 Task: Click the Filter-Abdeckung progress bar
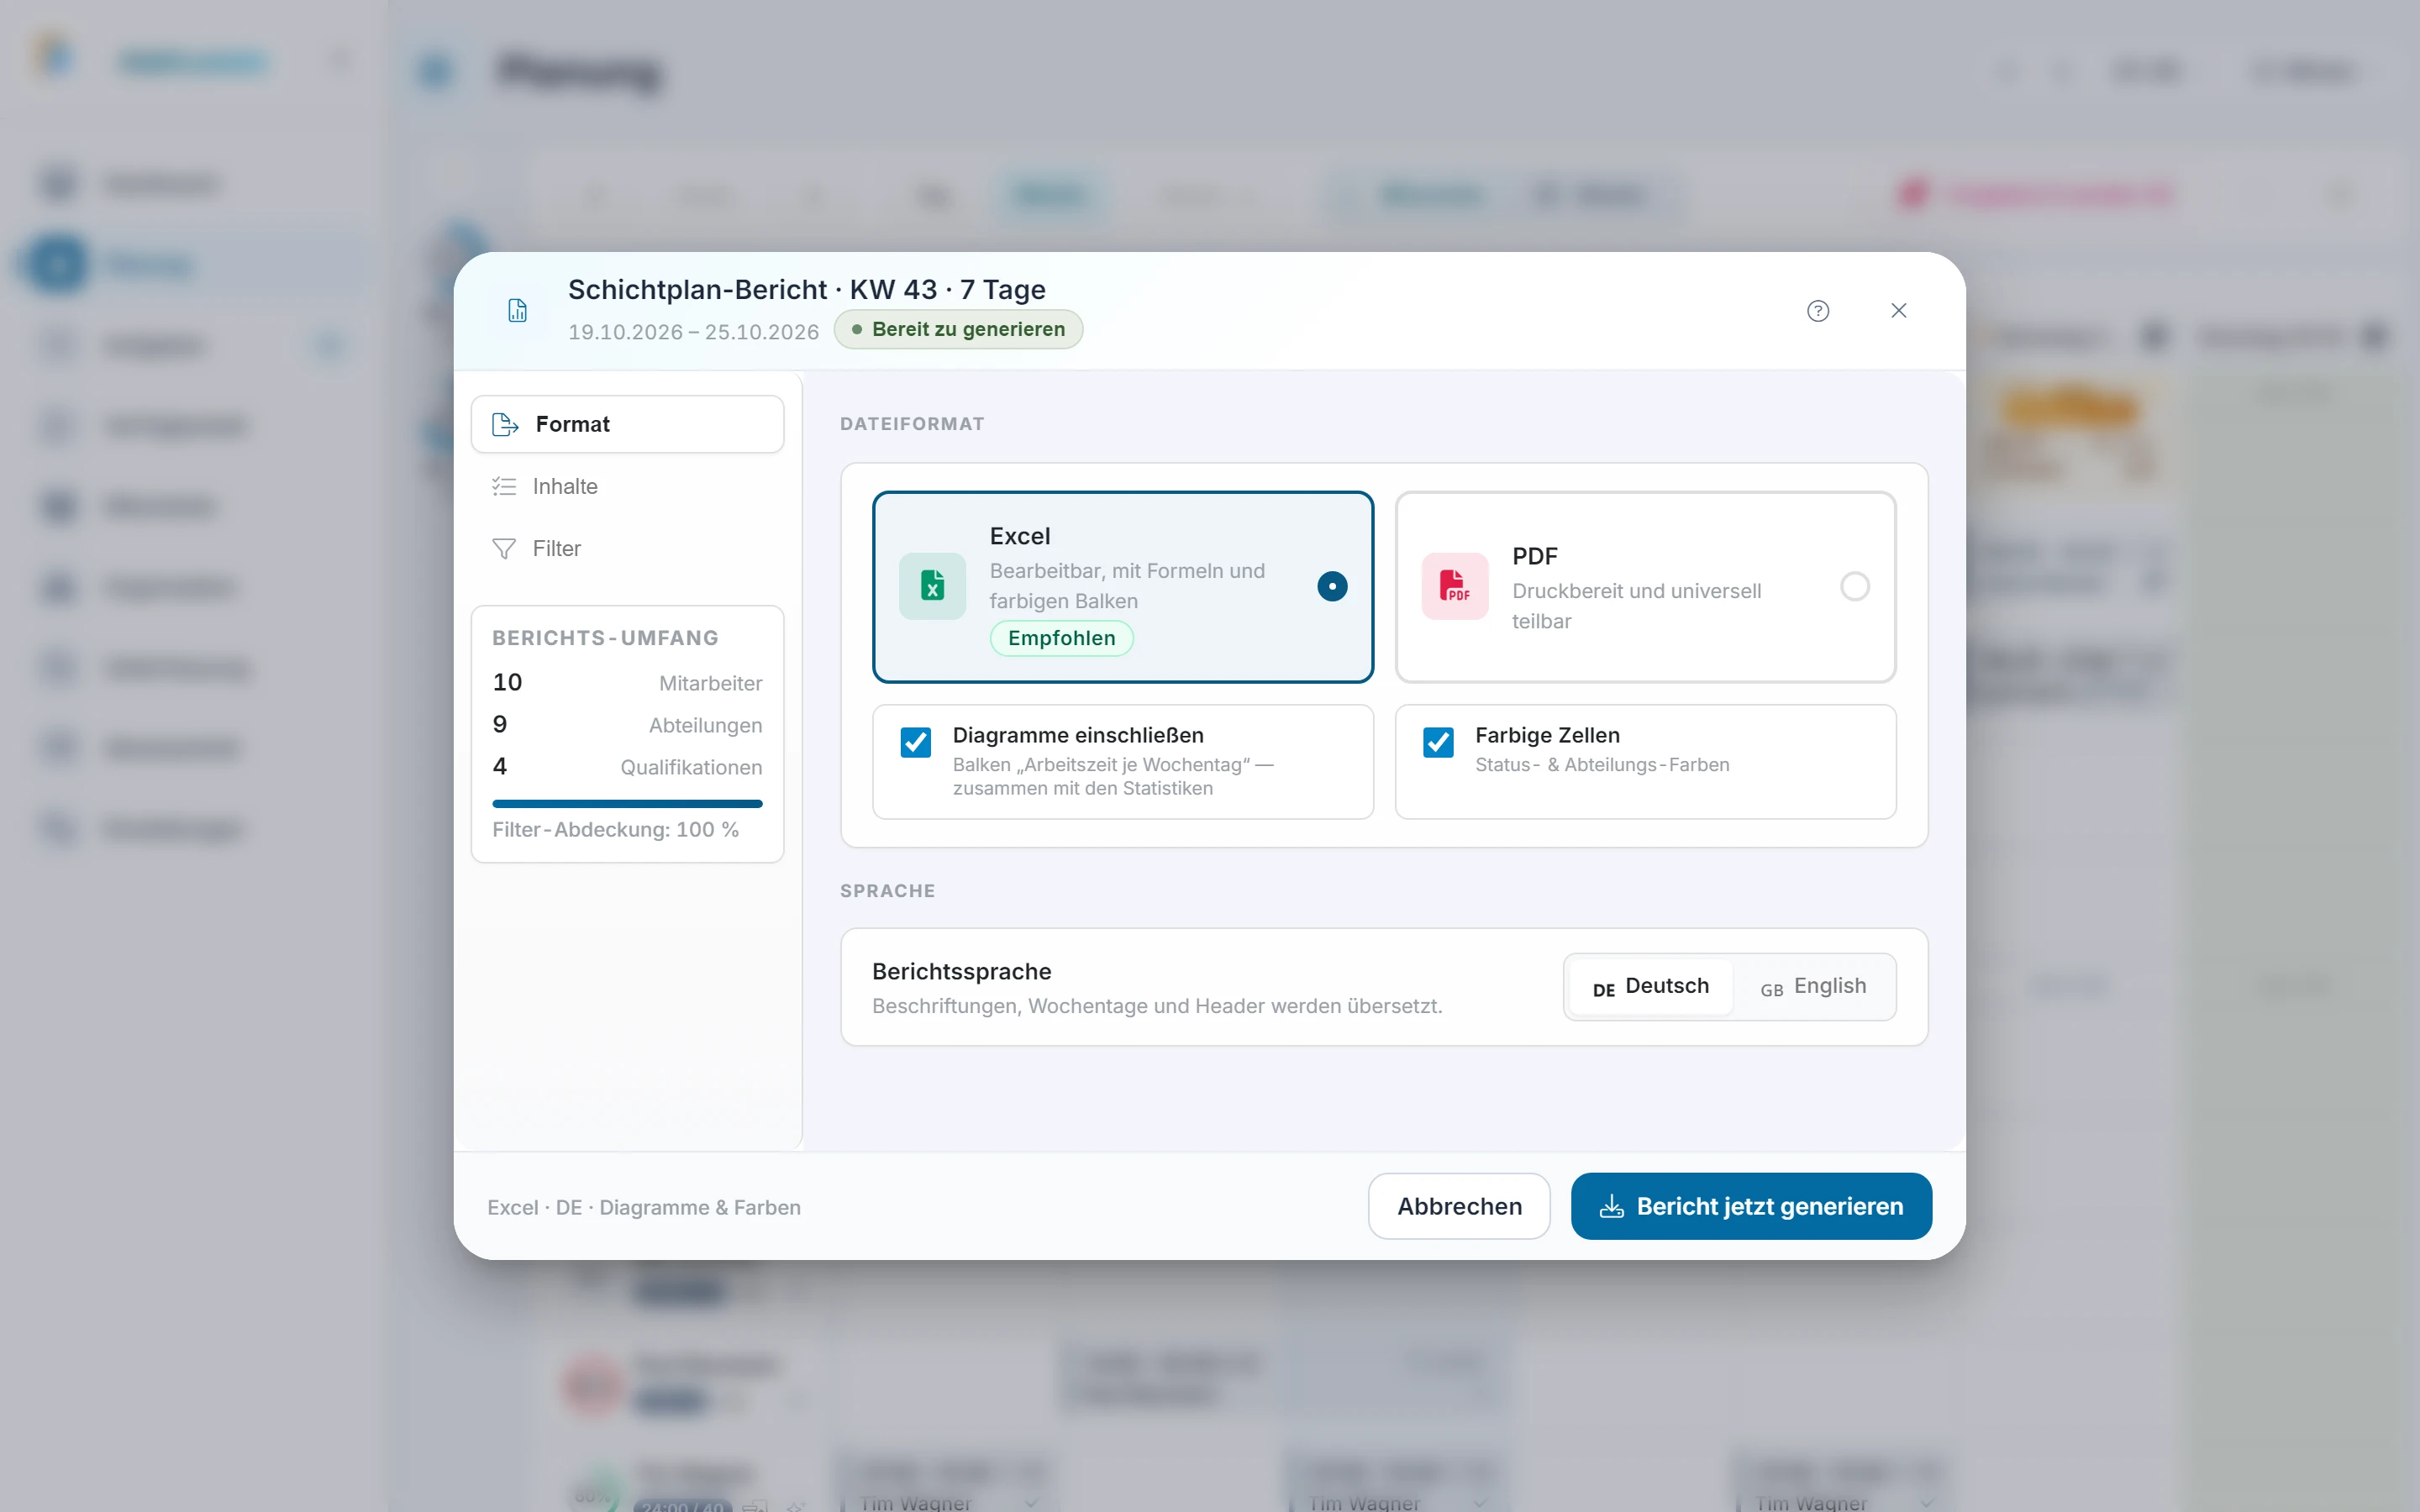click(627, 803)
